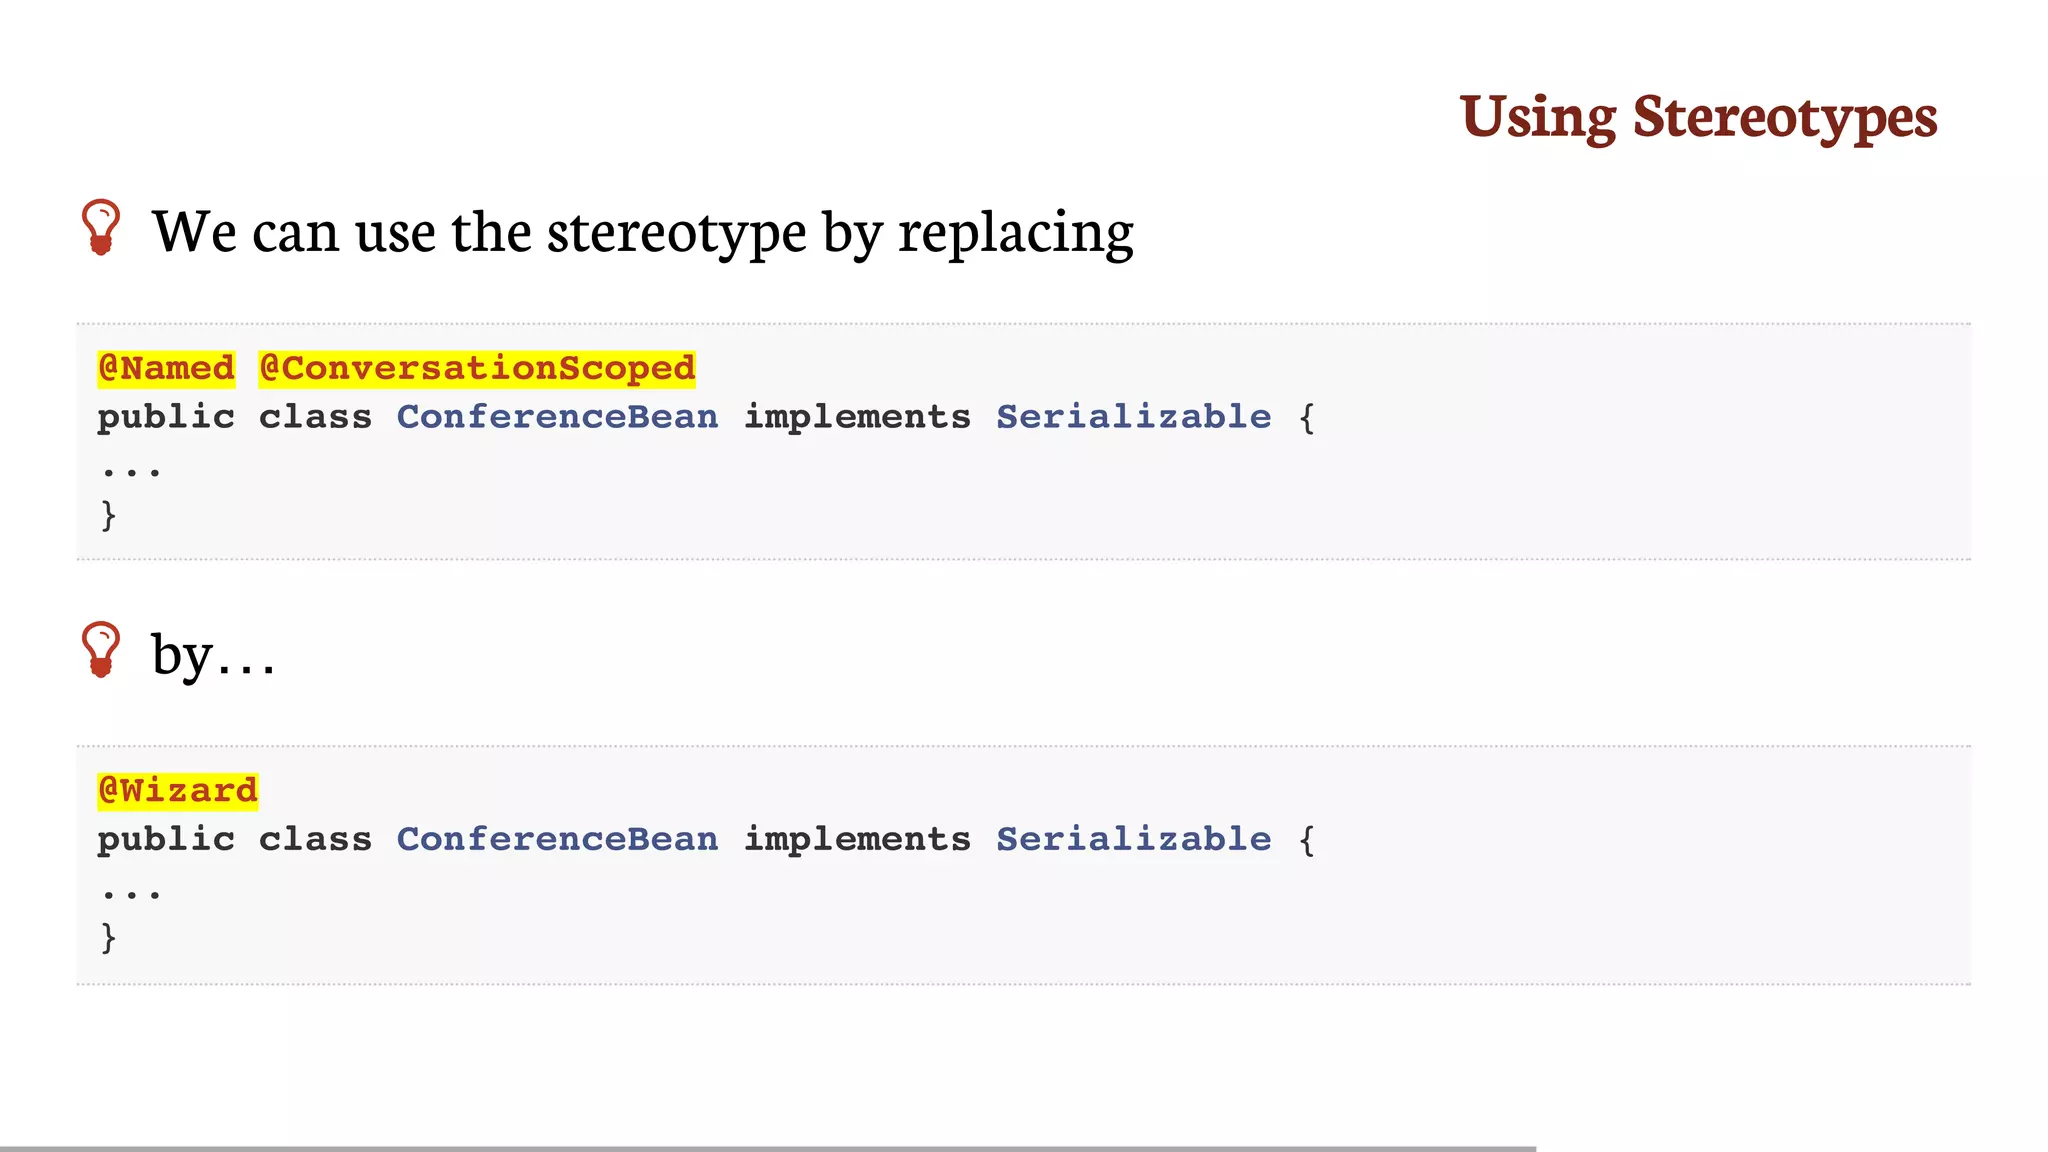
Task: Click ConferenceBean in the first code block
Action: (557, 416)
